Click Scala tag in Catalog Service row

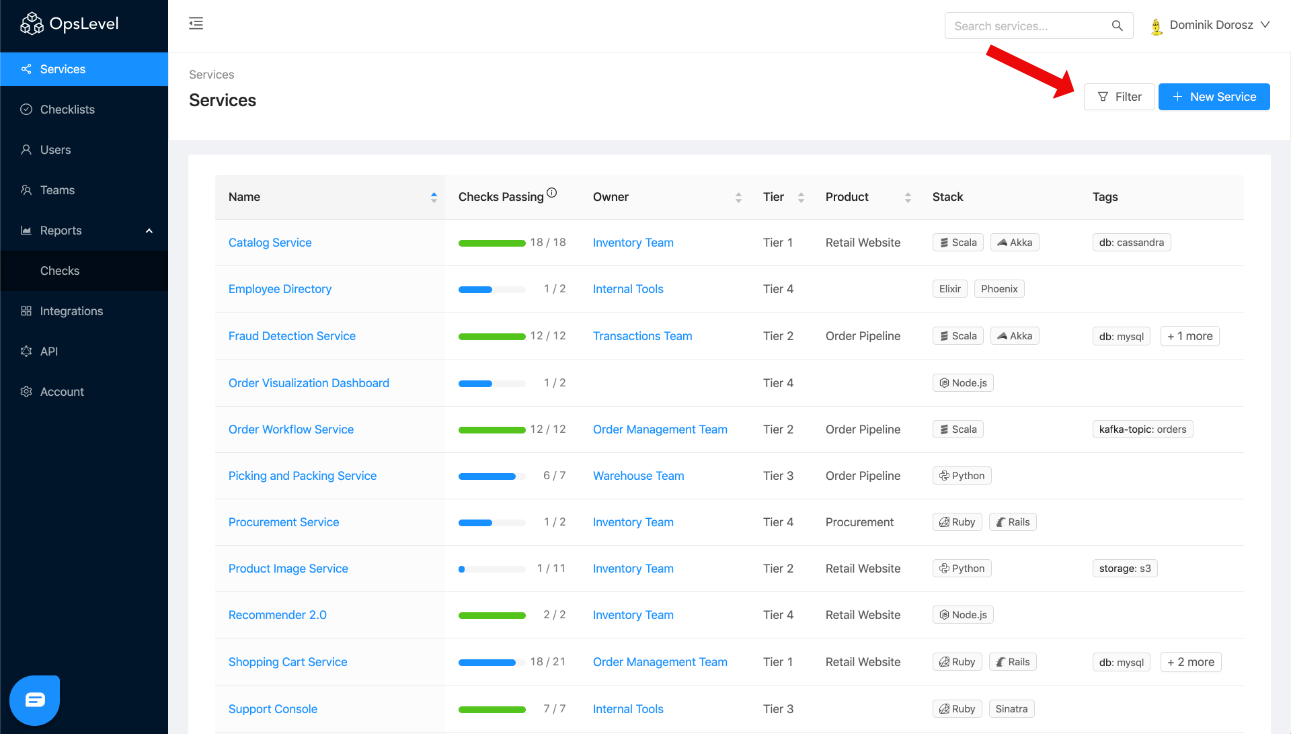pos(958,242)
